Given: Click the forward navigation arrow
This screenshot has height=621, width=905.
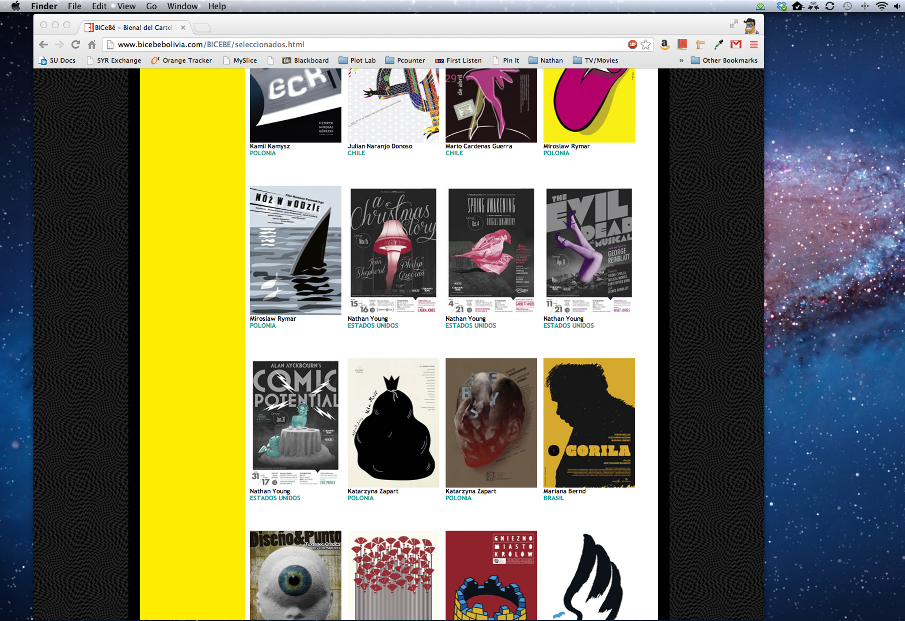Looking at the screenshot, I should pyautogui.click(x=58, y=44).
